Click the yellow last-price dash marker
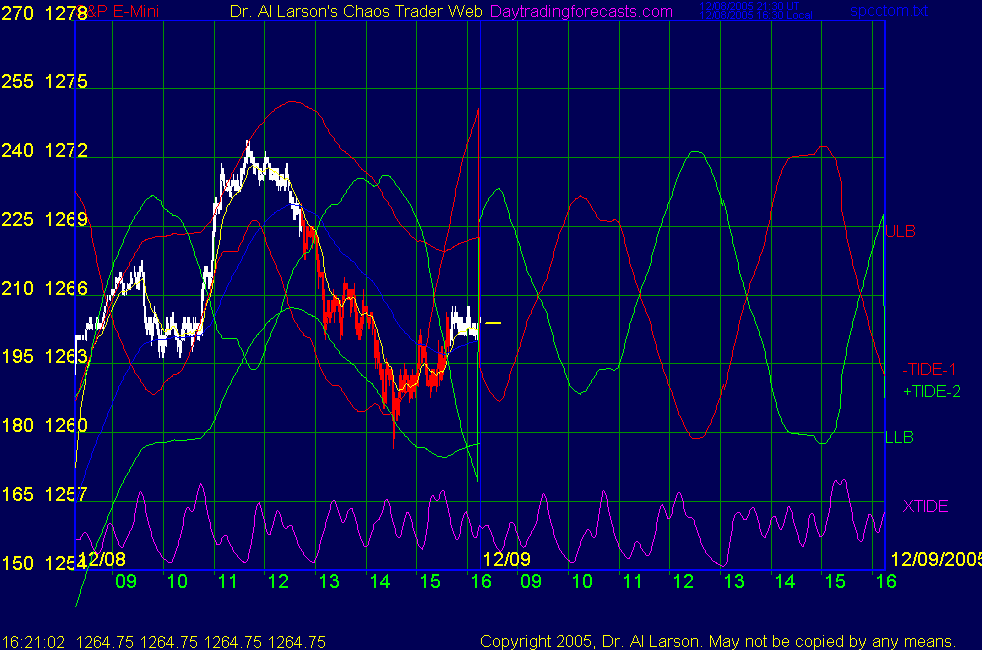982x650 pixels. [x=493, y=323]
